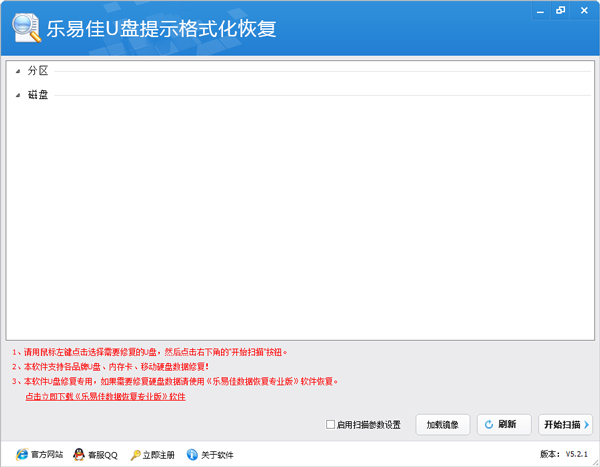Image resolution: width=600 pixels, height=467 pixels.
Task: Select the 分区 group header
Action: click(x=38, y=71)
